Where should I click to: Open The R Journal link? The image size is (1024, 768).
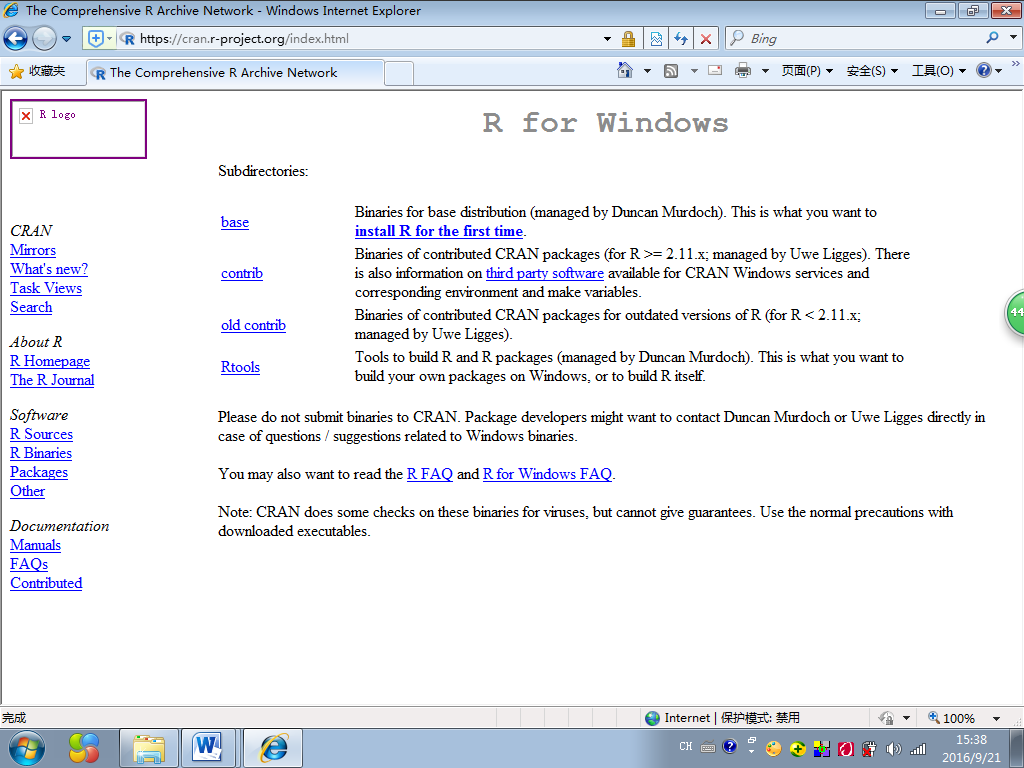pyautogui.click(x=52, y=380)
